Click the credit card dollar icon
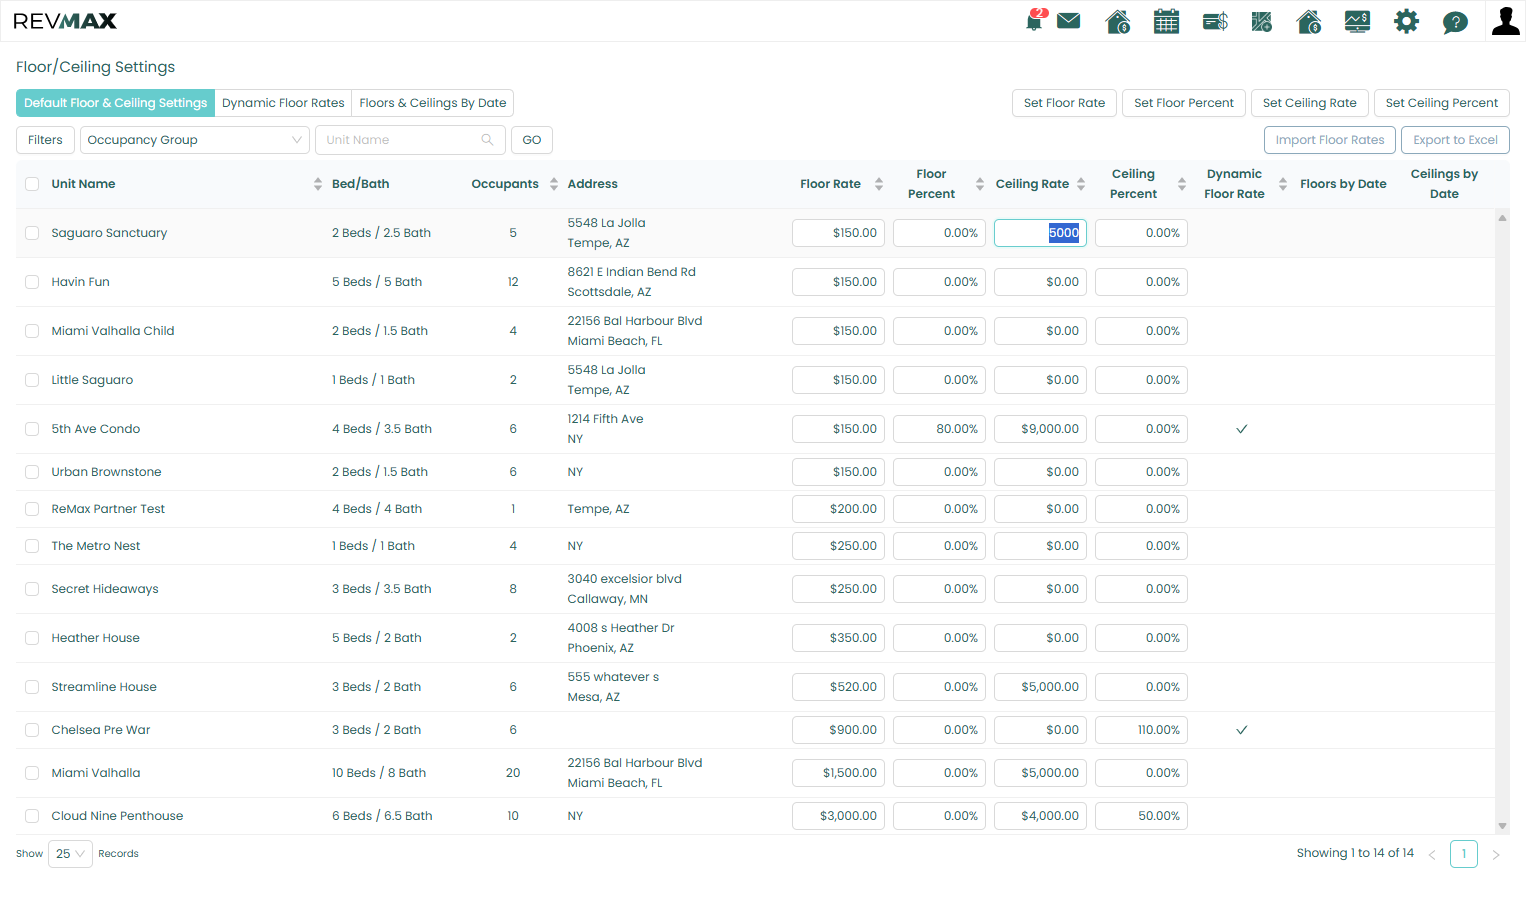 (x=1215, y=21)
